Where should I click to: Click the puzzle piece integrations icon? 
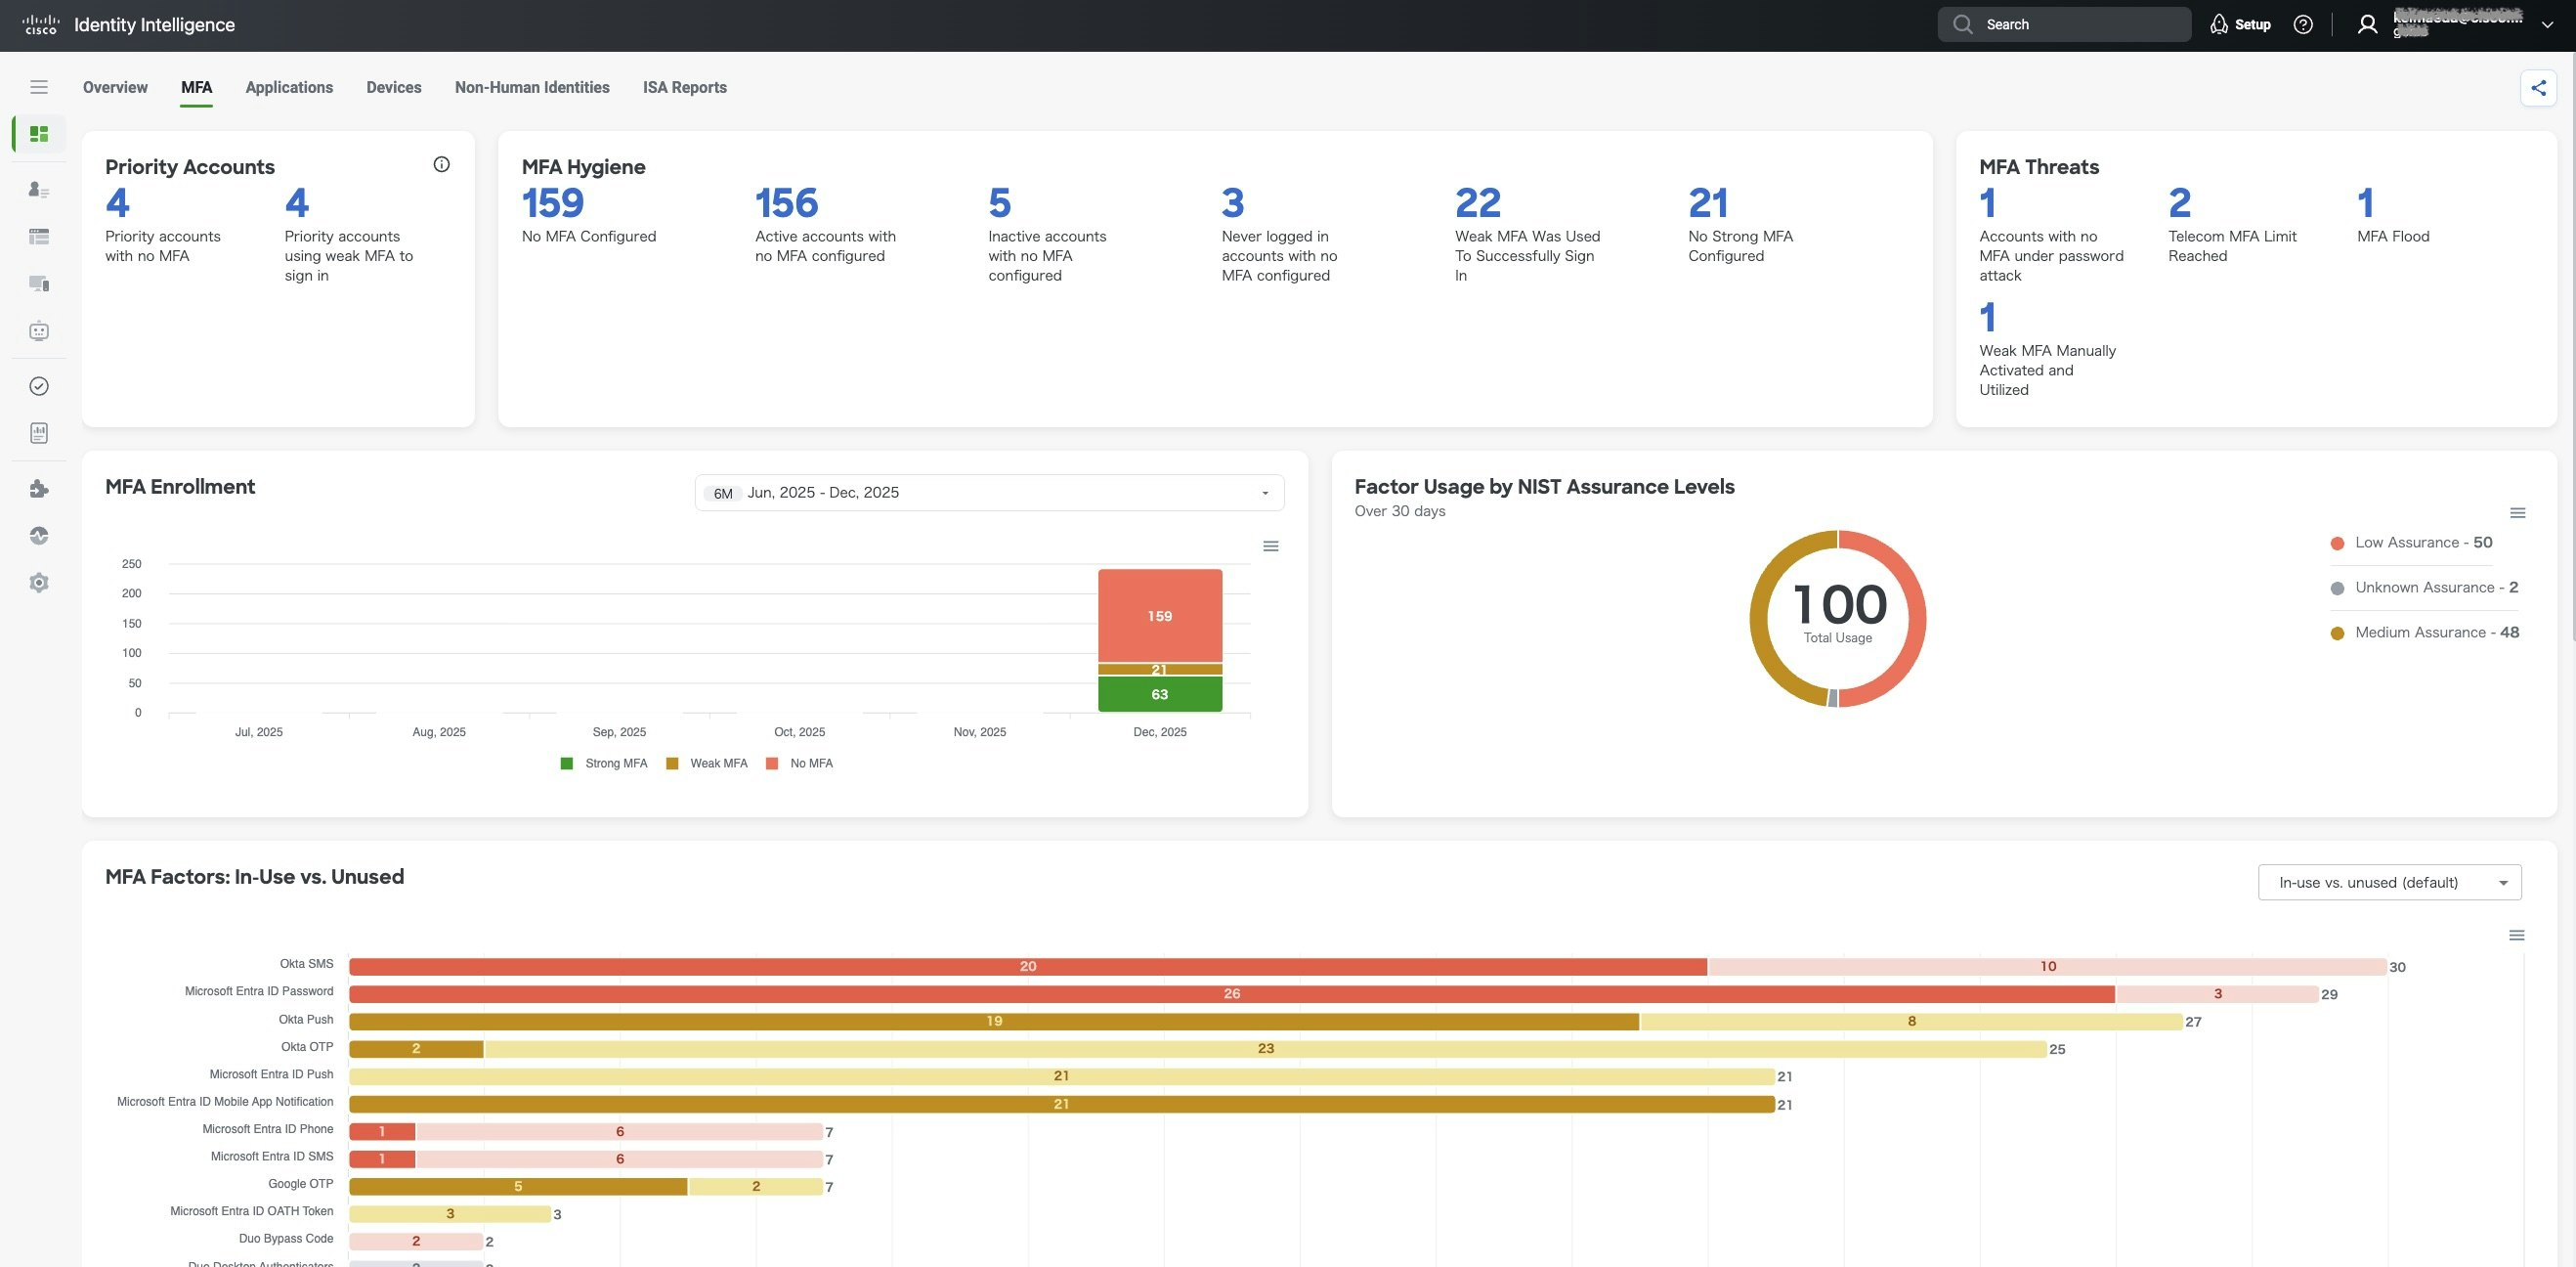[39, 489]
